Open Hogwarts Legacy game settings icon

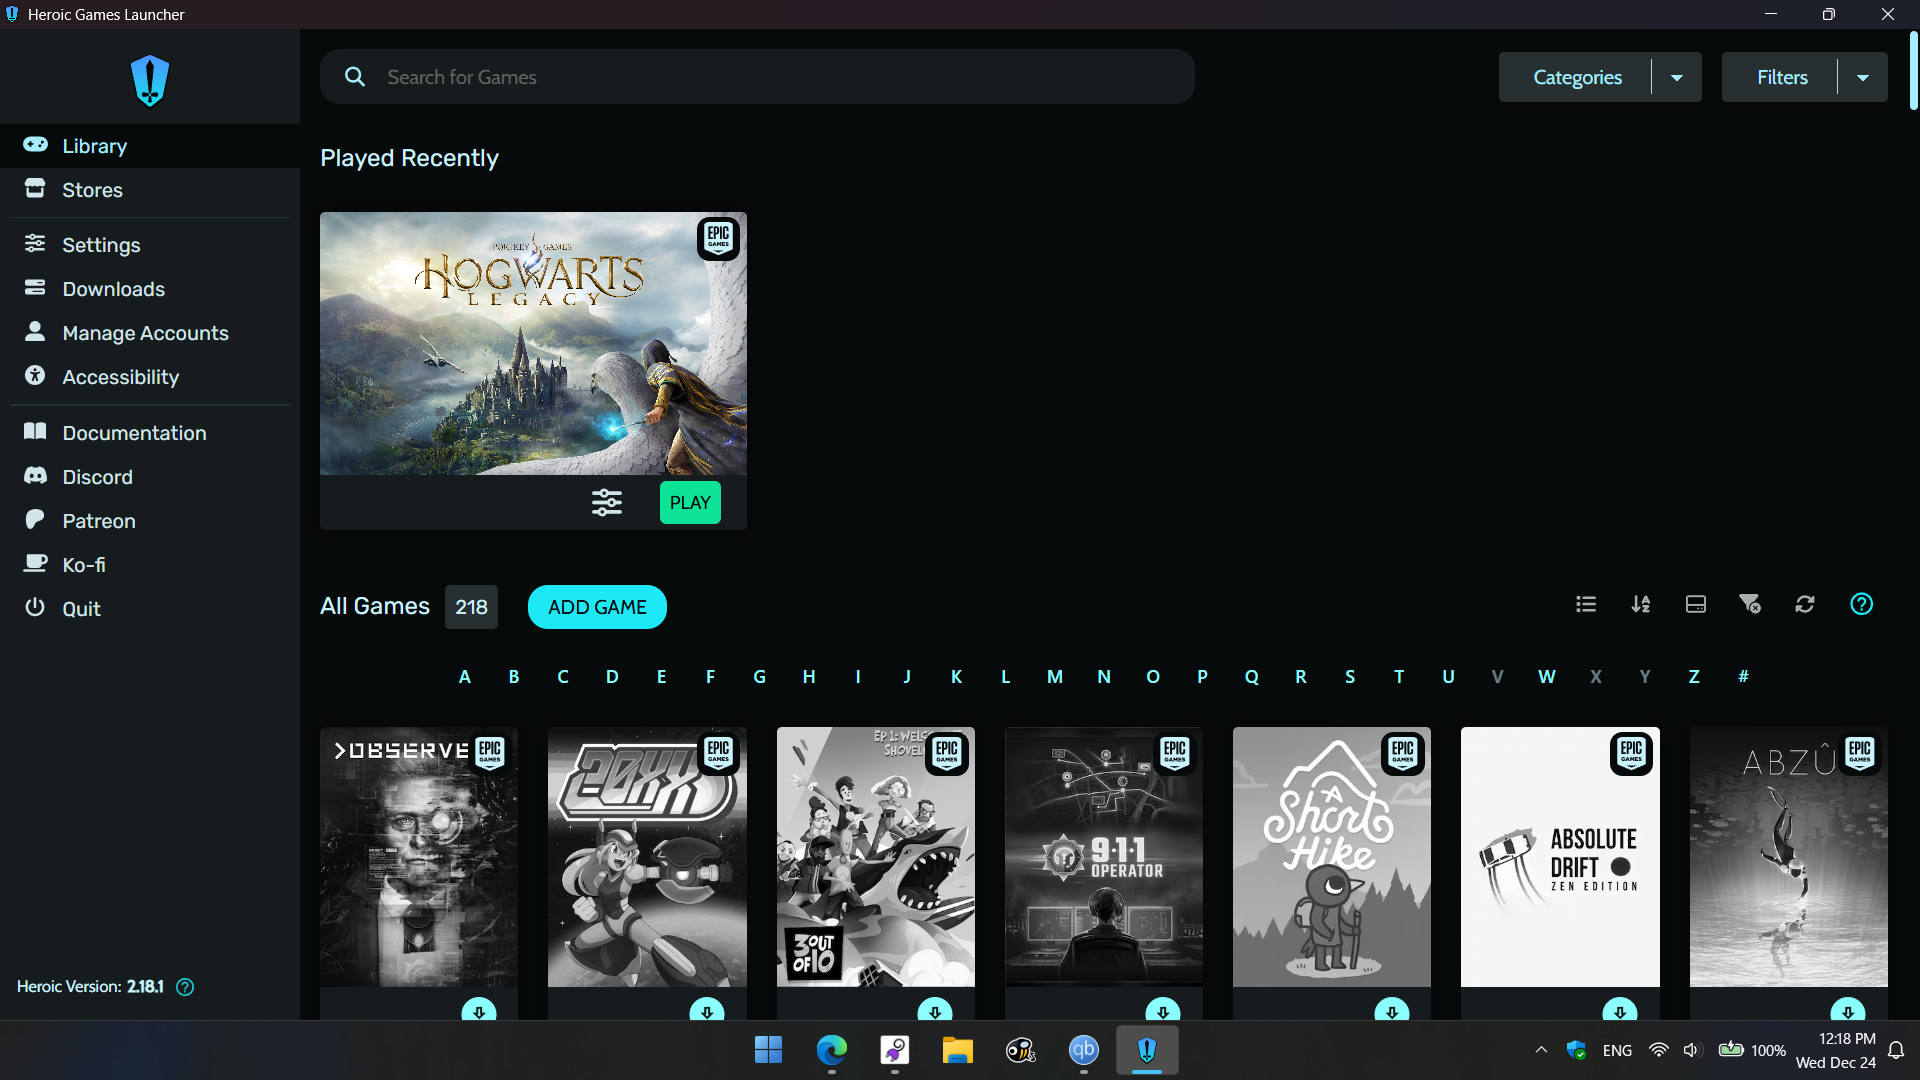[607, 502]
